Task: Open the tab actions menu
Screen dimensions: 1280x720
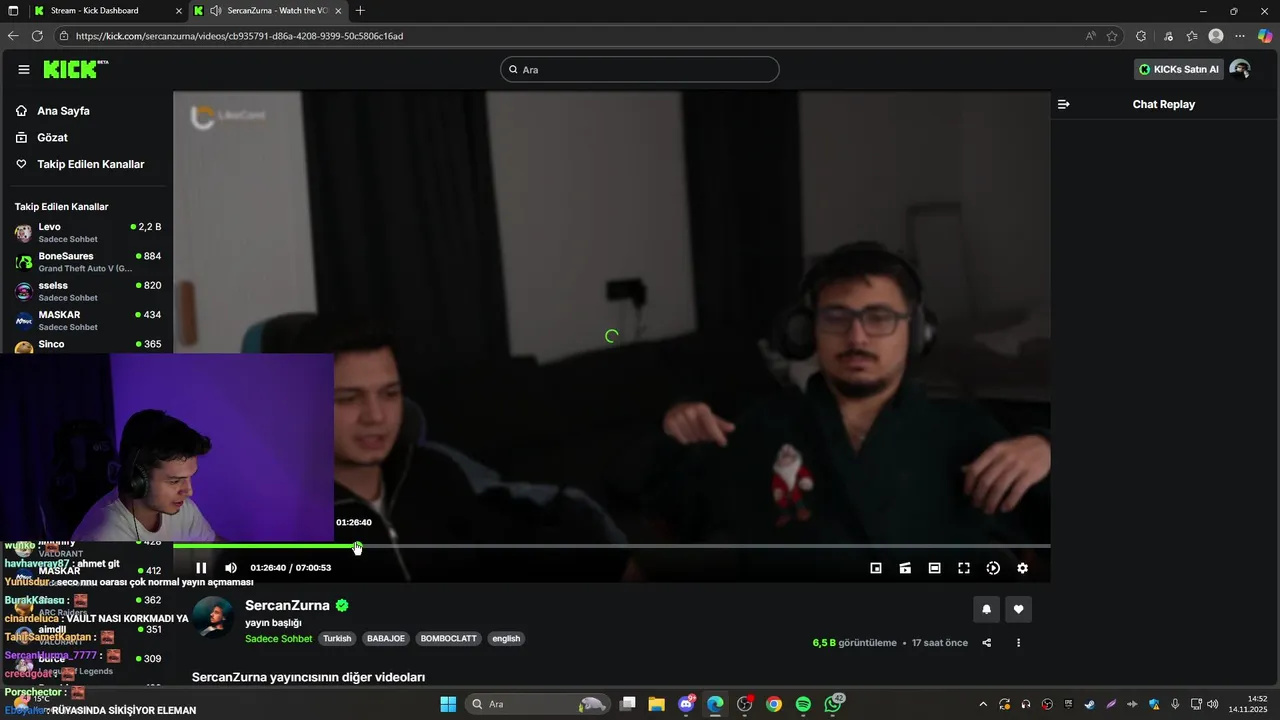Action: pos(14,10)
